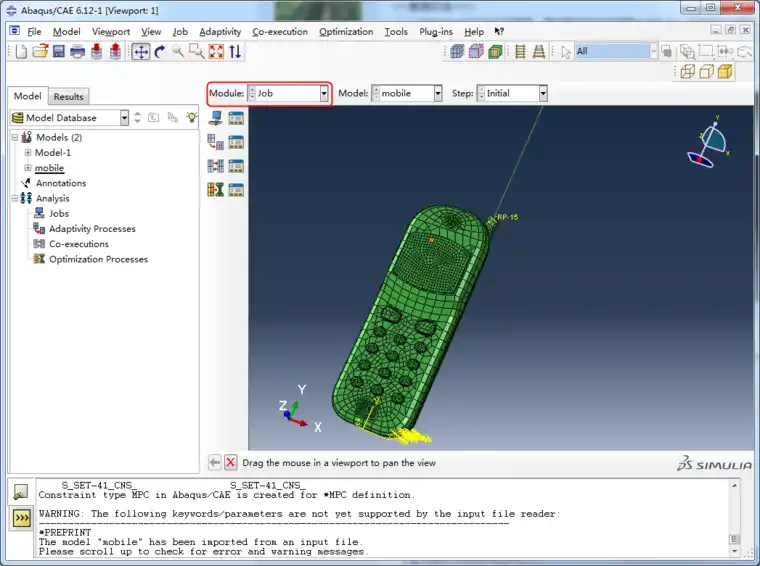The width and height of the screenshot is (760, 566).
Task: Select Adaptivity Processes tree item
Action: (x=92, y=229)
